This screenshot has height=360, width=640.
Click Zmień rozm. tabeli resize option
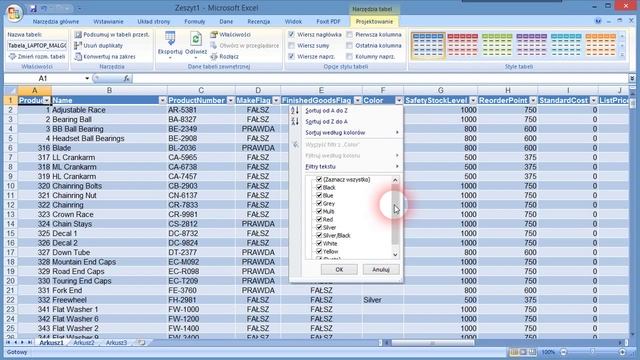37,57
